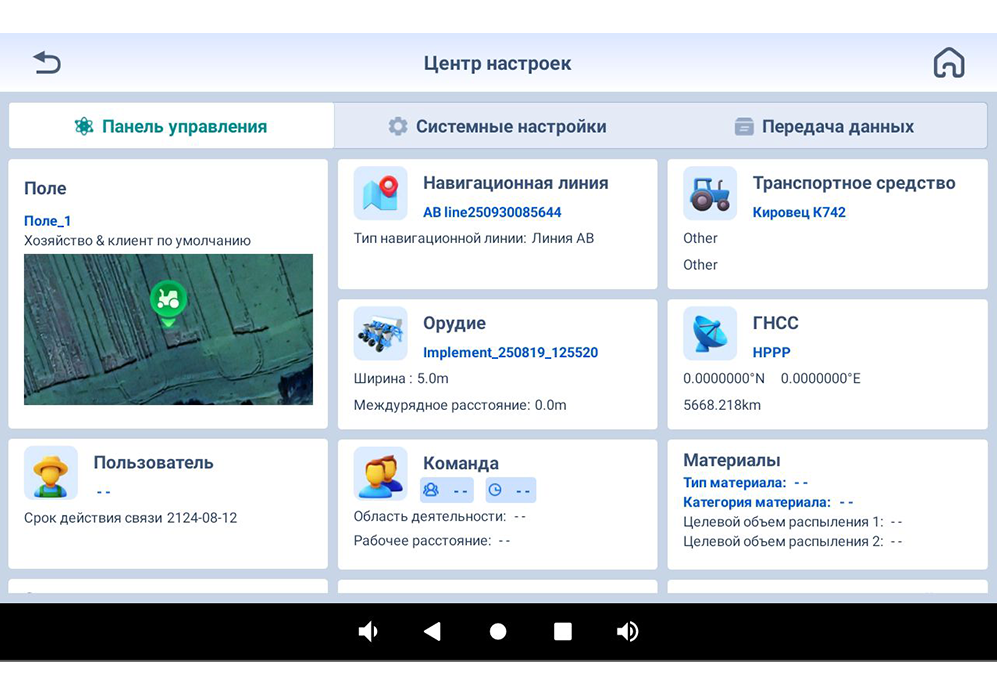Click the field satellite map thumbnail
Viewport: 997px width, 694px height.
(168, 330)
